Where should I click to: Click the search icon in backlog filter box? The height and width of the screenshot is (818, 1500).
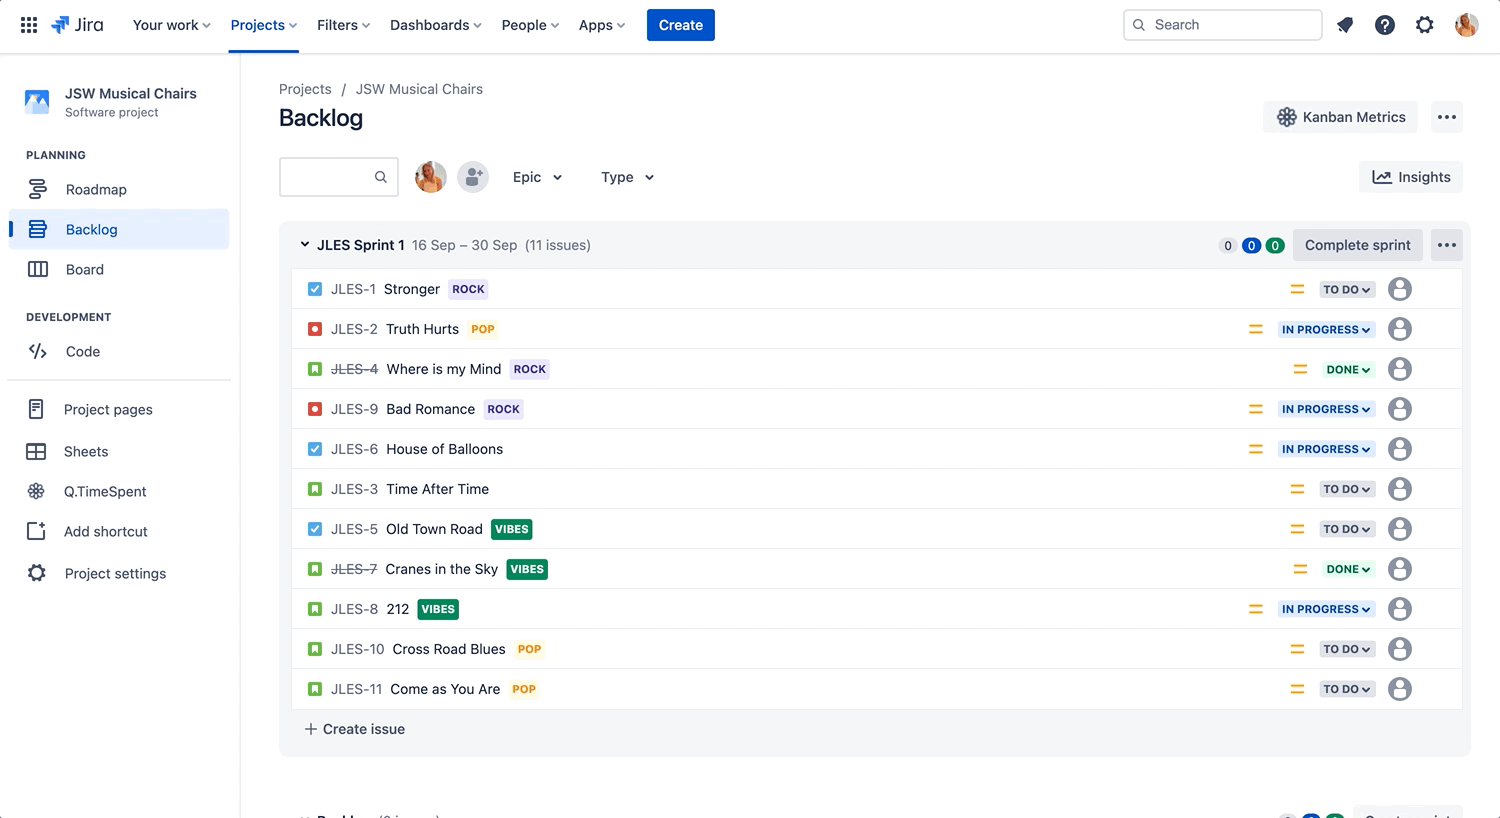point(381,177)
